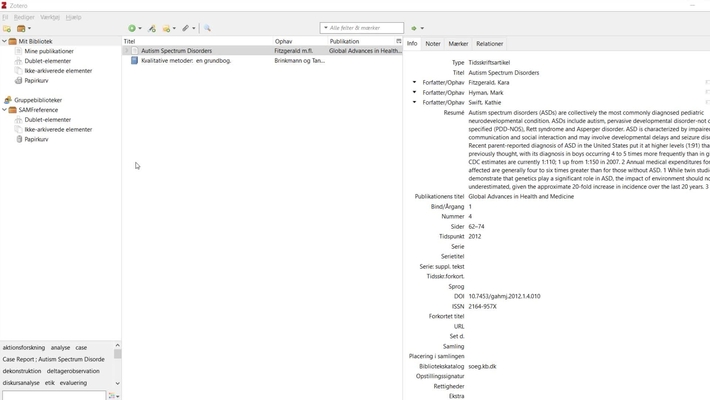Click the column picker icon in item list header
This screenshot has height=400, width=710.
399,41
